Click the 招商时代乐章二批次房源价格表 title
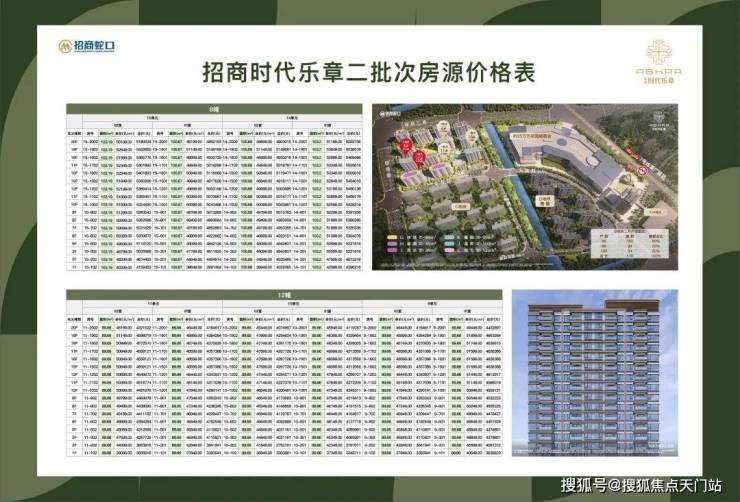740x502 pixels. (369, 73)
